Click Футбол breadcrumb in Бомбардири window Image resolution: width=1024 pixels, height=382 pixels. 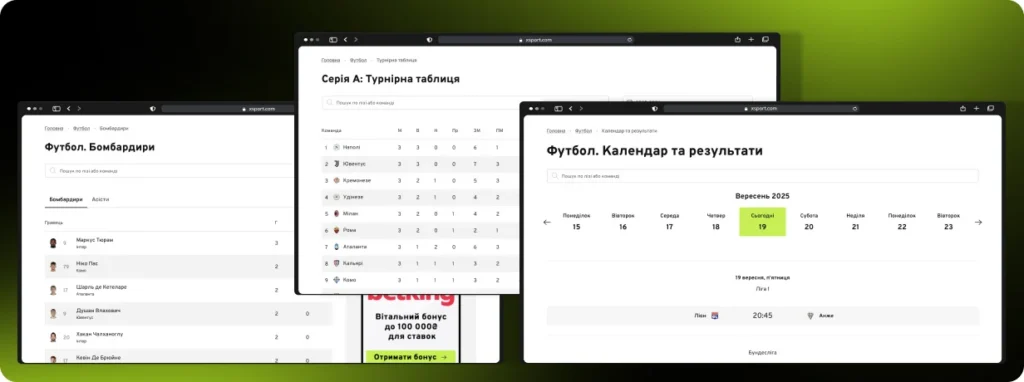[82, 129]
